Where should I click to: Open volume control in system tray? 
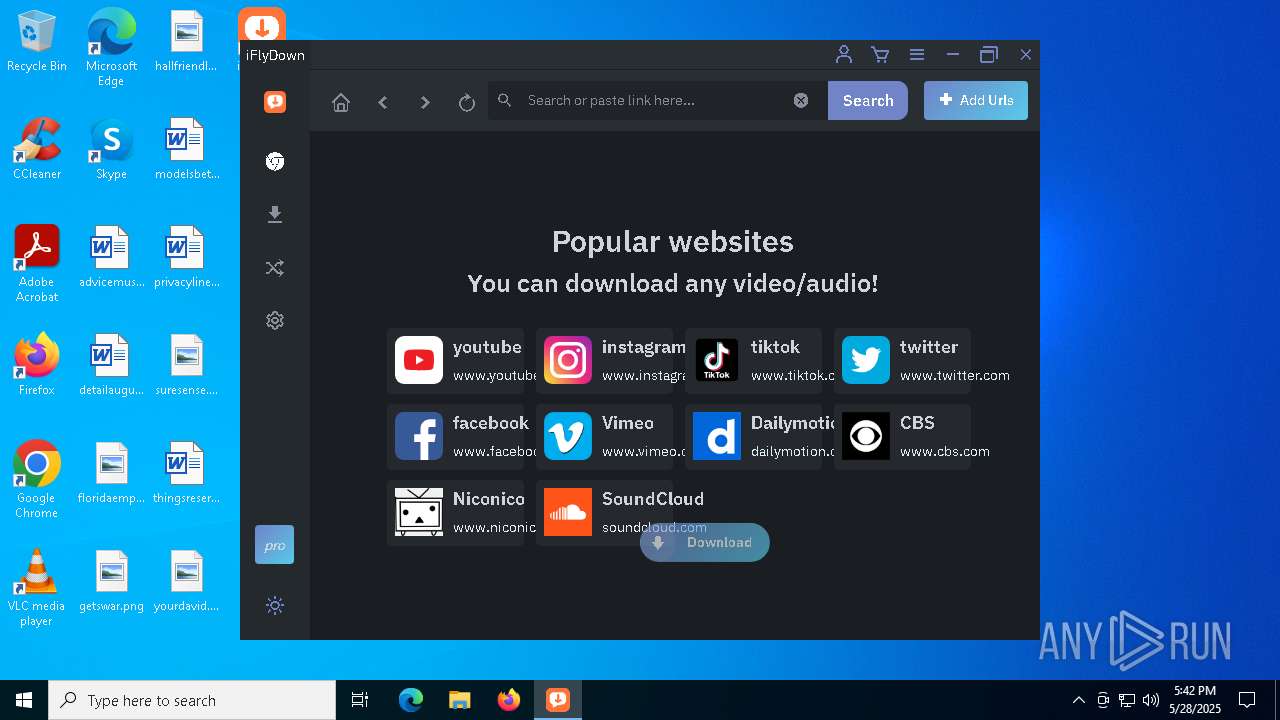click(1151, 700)
